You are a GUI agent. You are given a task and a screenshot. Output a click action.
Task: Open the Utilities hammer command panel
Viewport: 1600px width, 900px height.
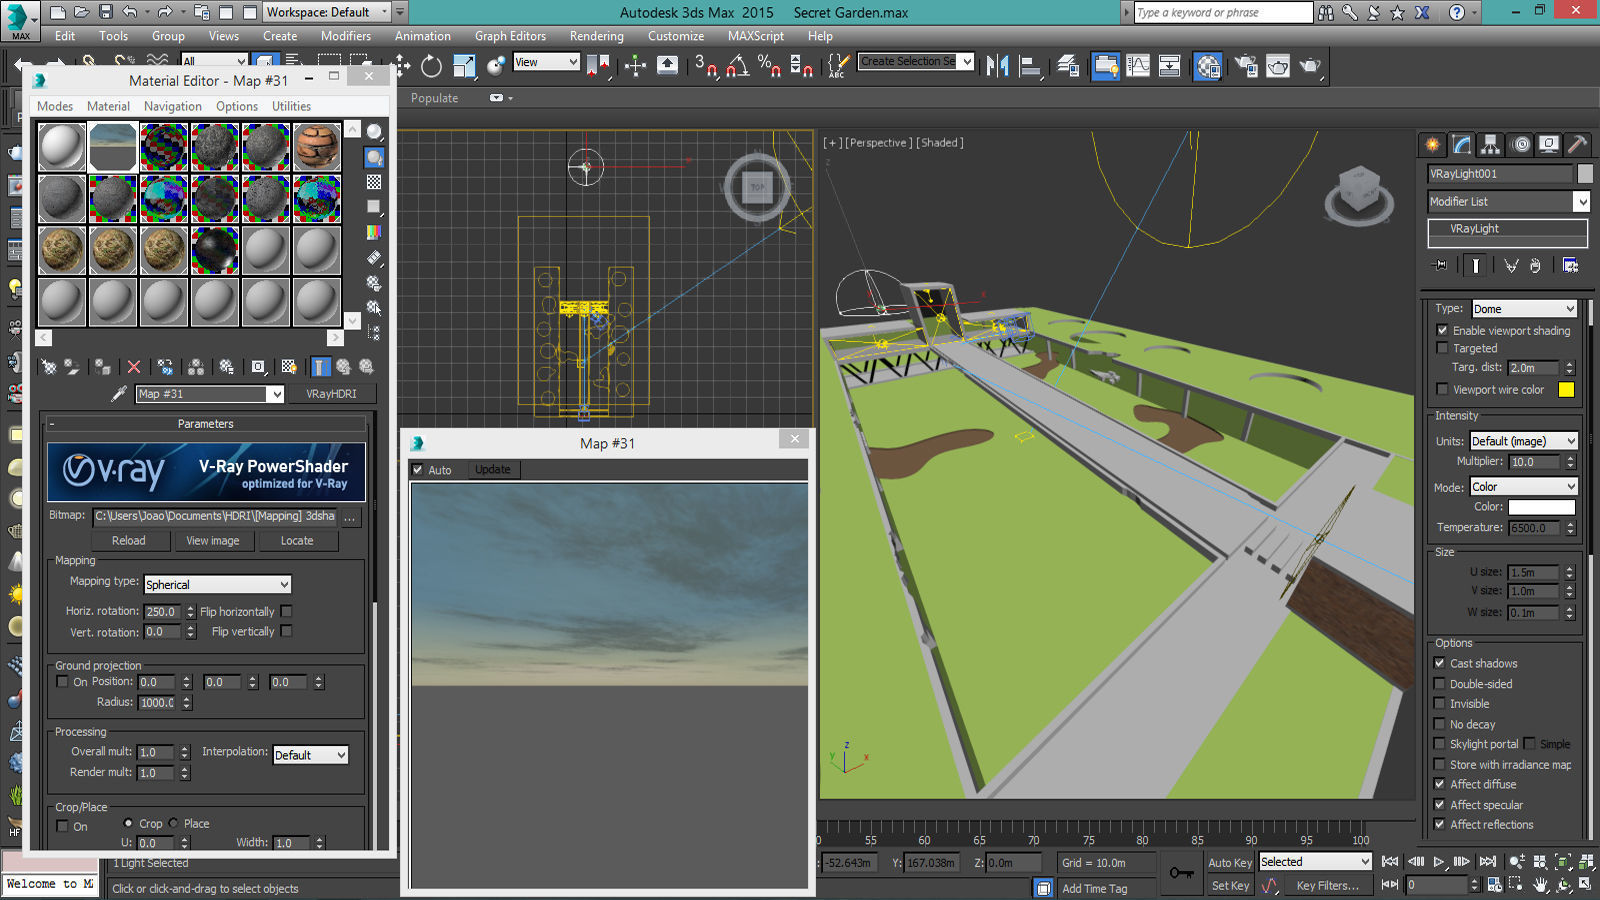point(1577,144)
